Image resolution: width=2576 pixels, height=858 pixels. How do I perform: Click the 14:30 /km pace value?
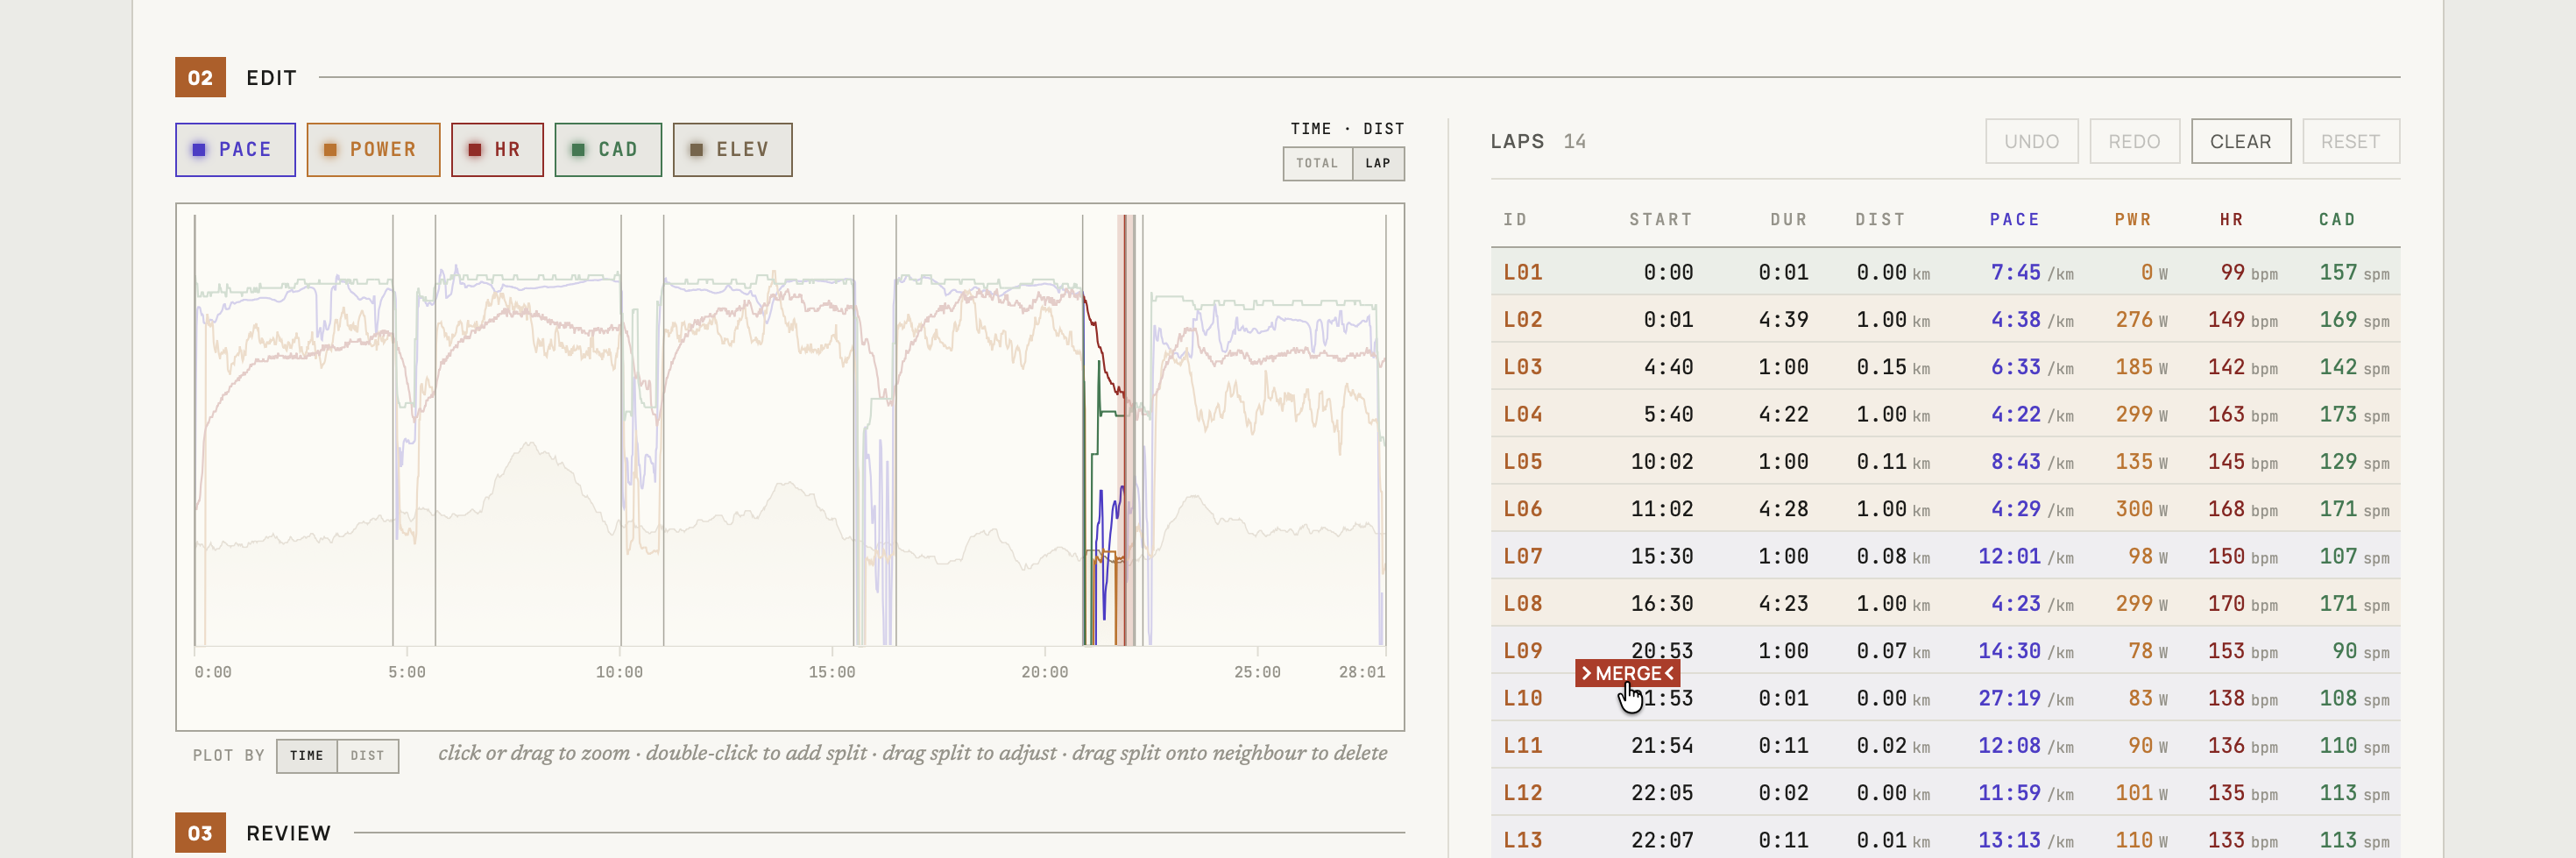tap(2025, 652)
